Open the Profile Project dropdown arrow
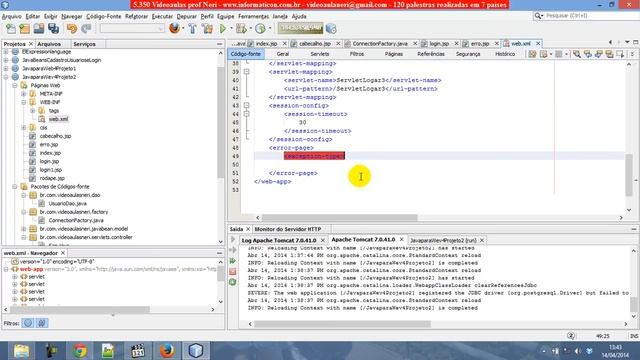Image resolution: width=640 pixels, height=360 pixels. pos(269,29)
